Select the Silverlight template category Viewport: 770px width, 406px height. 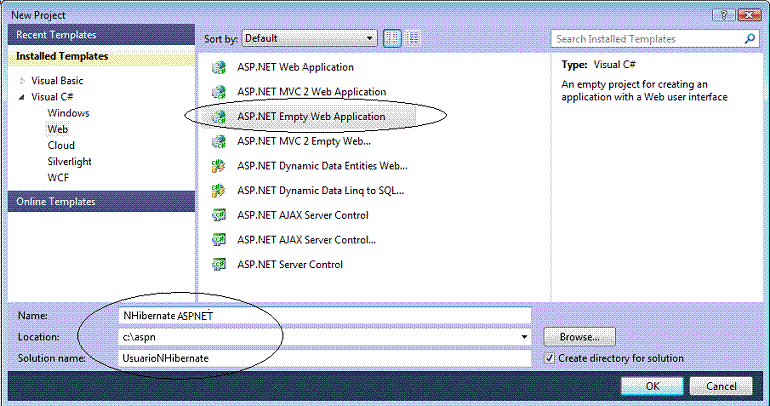click(x=69, y=162)
